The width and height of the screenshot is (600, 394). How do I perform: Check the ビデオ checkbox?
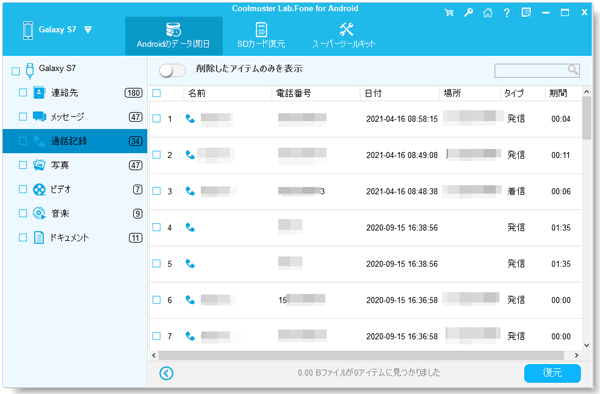click(23, 189)
